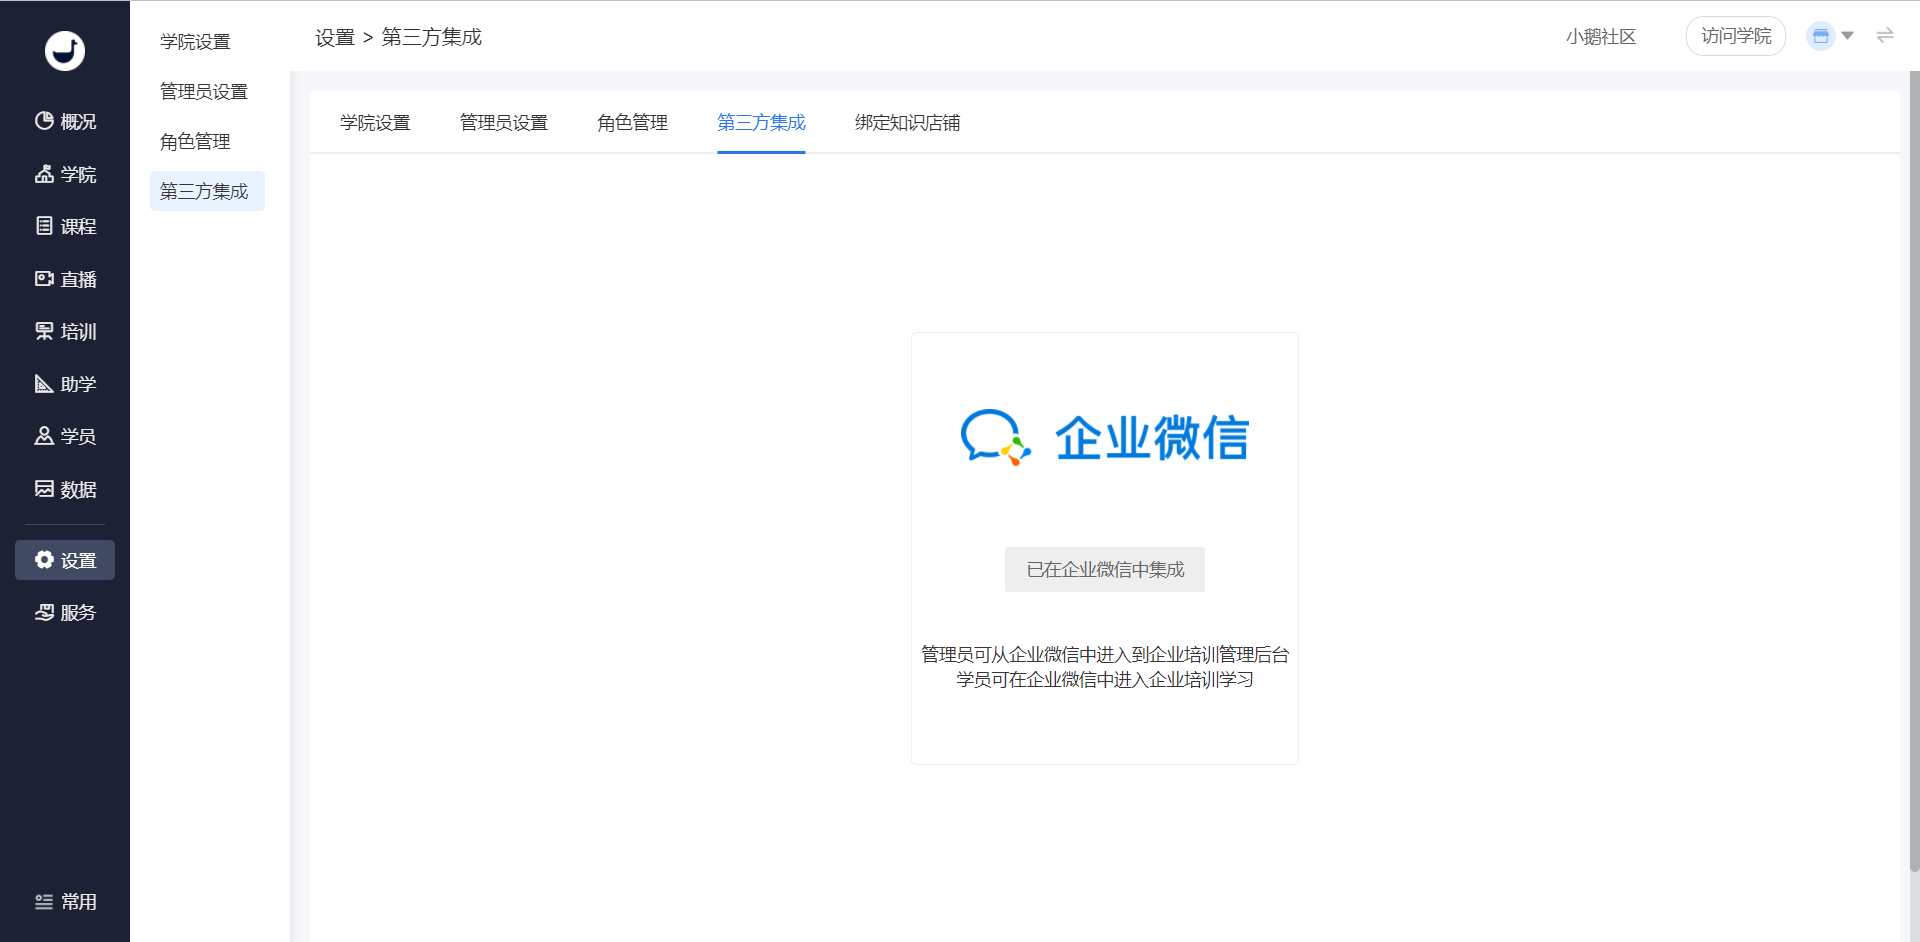Open the 课程 courses section
This screenshot has height=942, width=1920.
65,226
